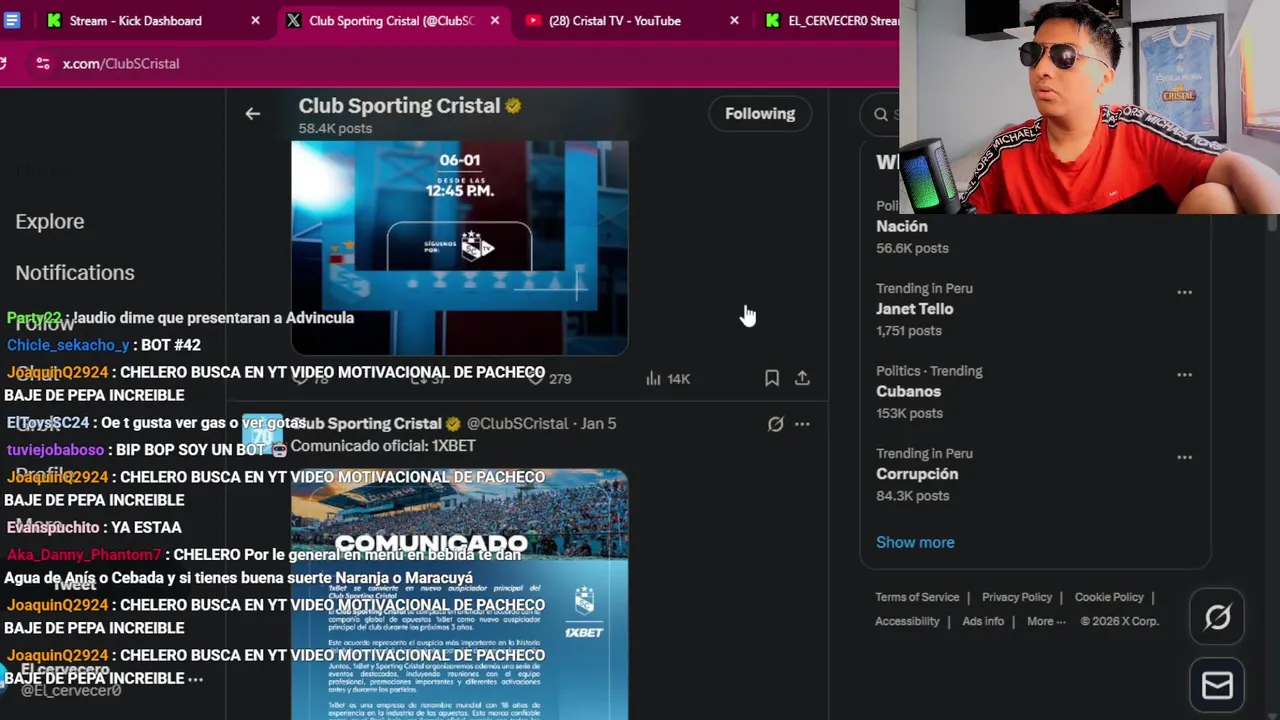Screen dimensions: 1280x720
Task: Open more options for Corrupción trend
Action: 1184,457
